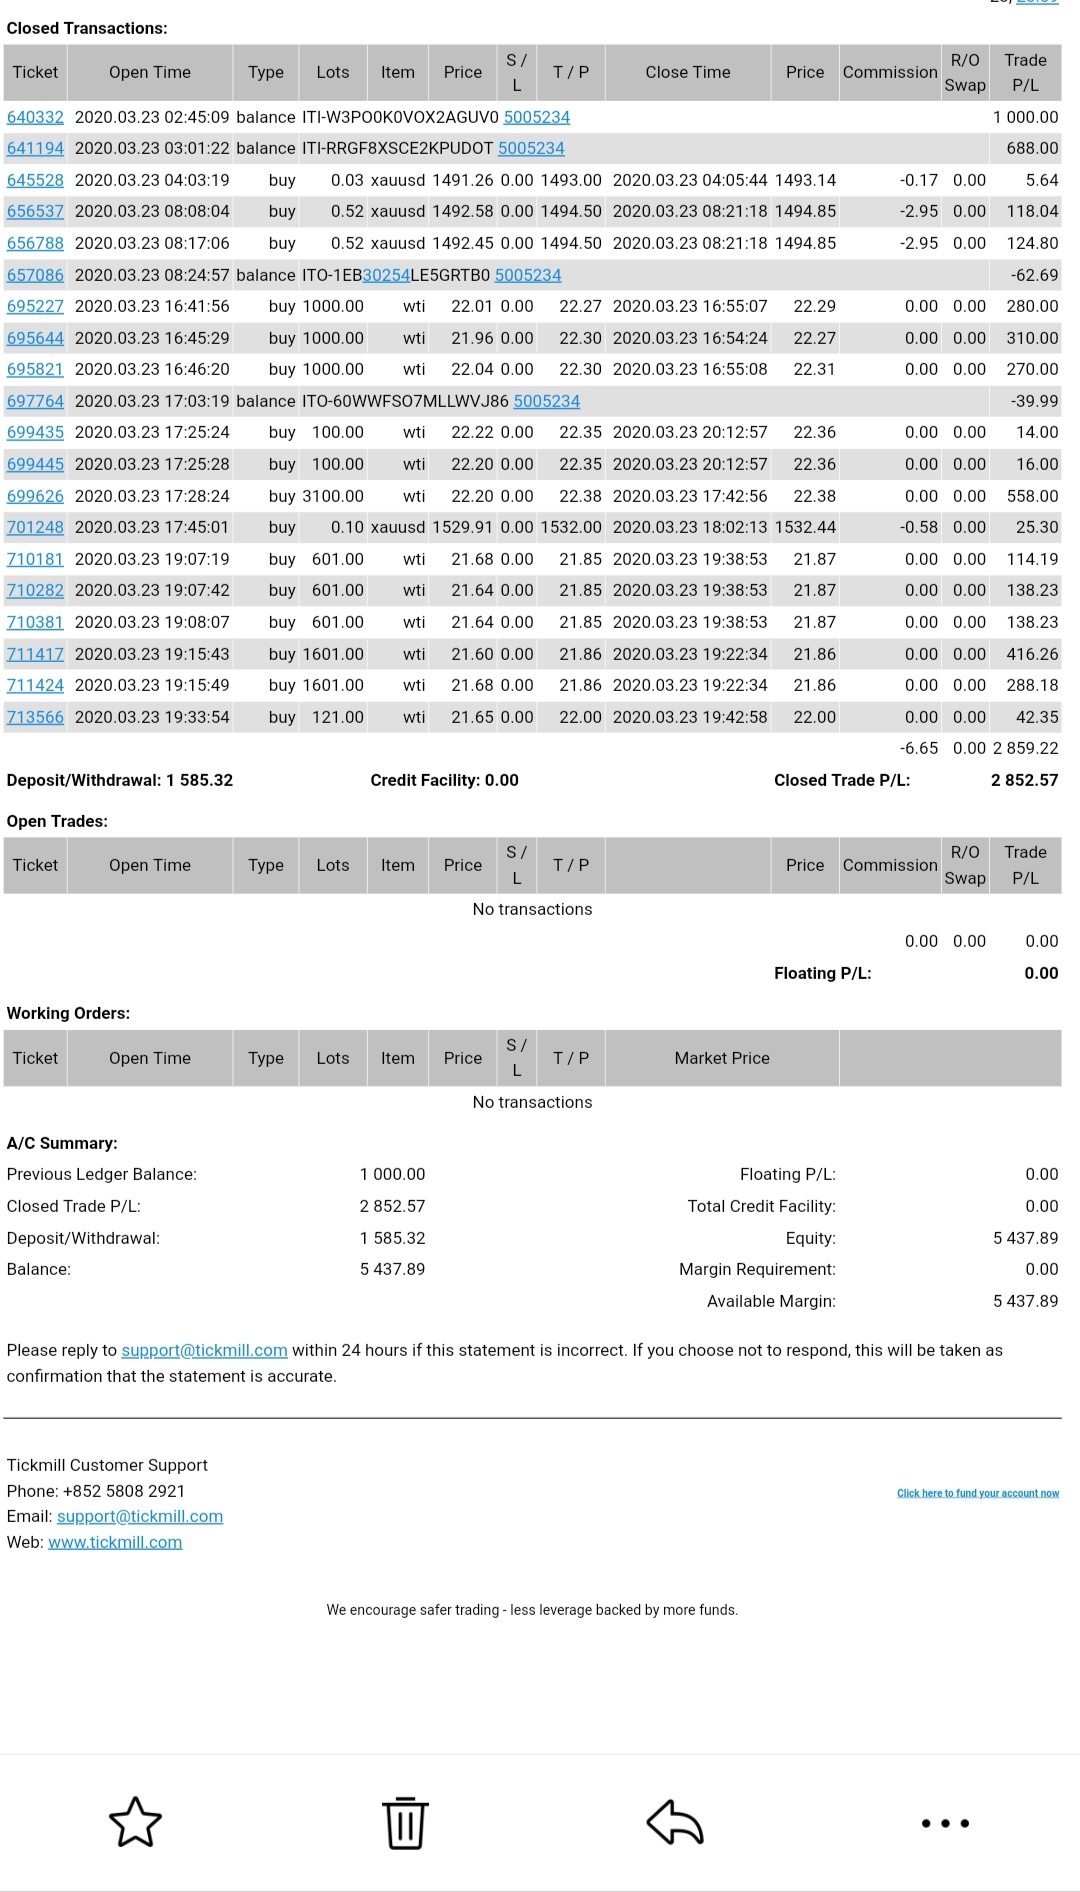The image size is (1080, 1892).
Task: Select the 2 852.57 Closed Trade P/L total
Action: click(1024, 780)
